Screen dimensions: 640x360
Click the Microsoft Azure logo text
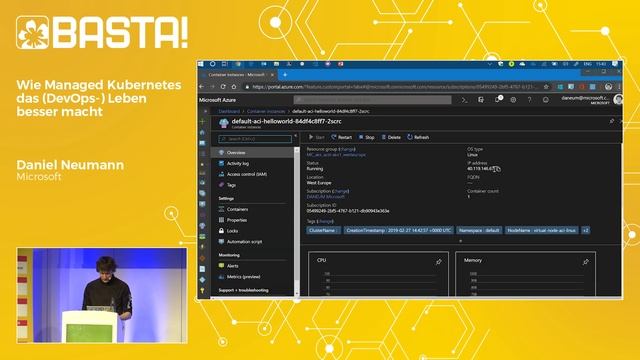[x=217, y=100]
